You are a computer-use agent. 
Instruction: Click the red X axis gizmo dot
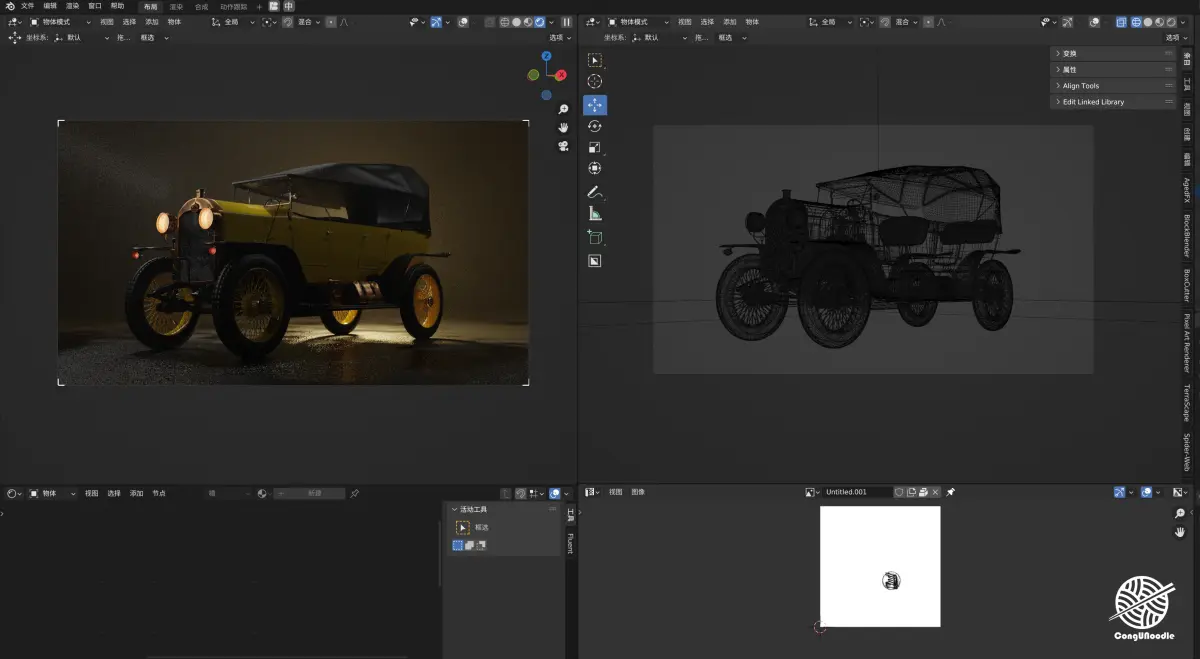[561, 75]
